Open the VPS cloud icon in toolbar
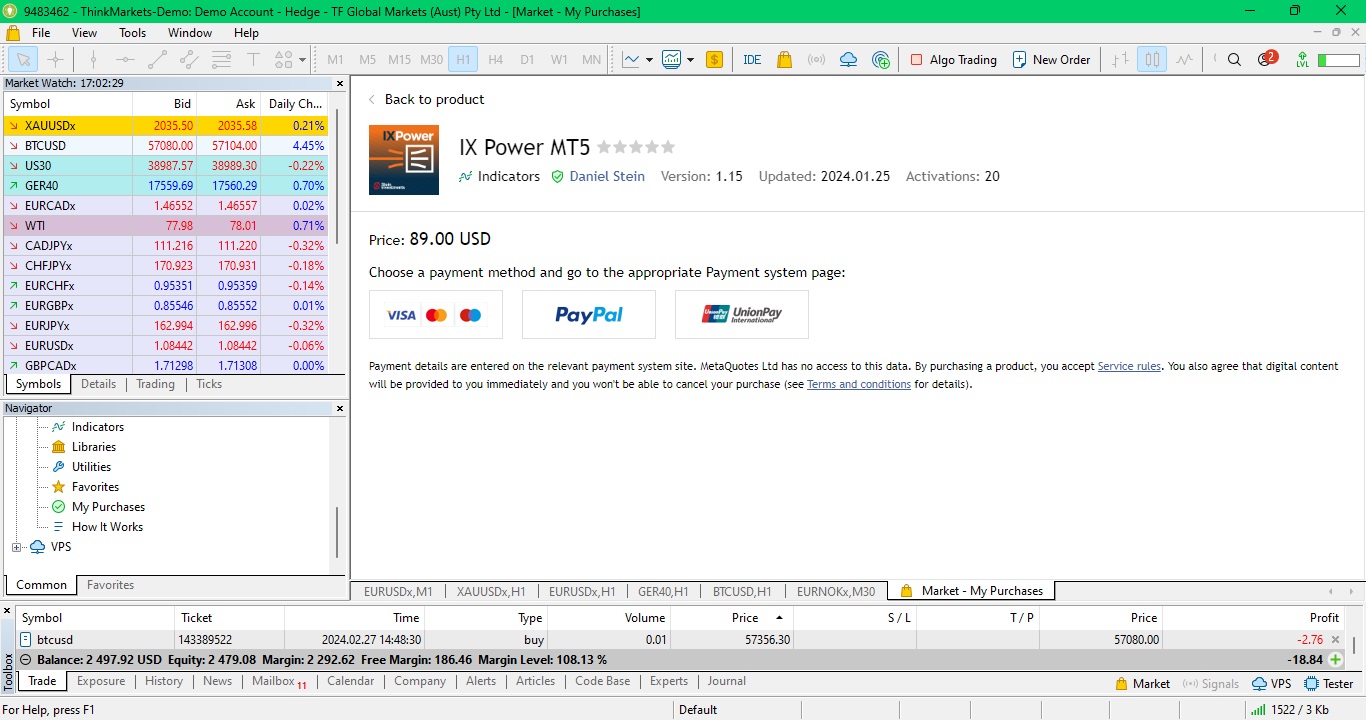This screenshot has height=720, width=1366. 848,60
